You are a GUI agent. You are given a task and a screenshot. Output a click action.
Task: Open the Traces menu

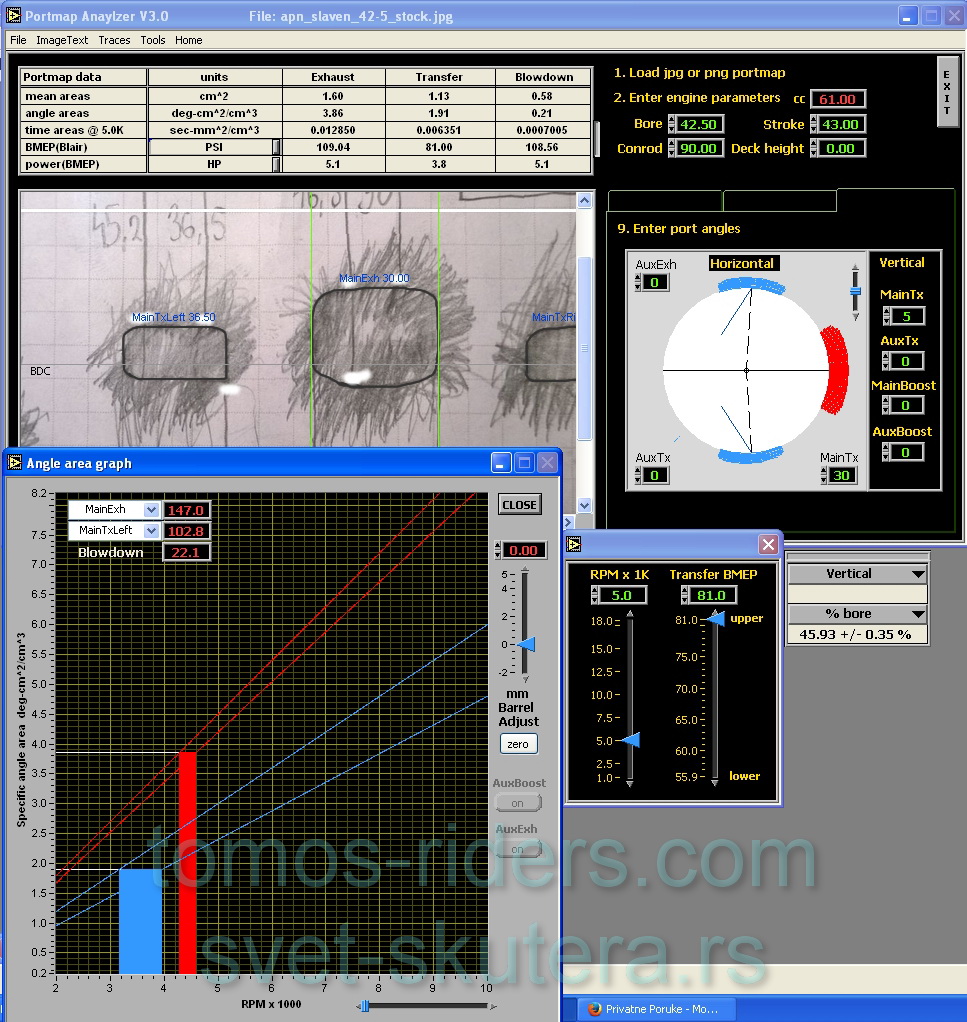point(114,40)
